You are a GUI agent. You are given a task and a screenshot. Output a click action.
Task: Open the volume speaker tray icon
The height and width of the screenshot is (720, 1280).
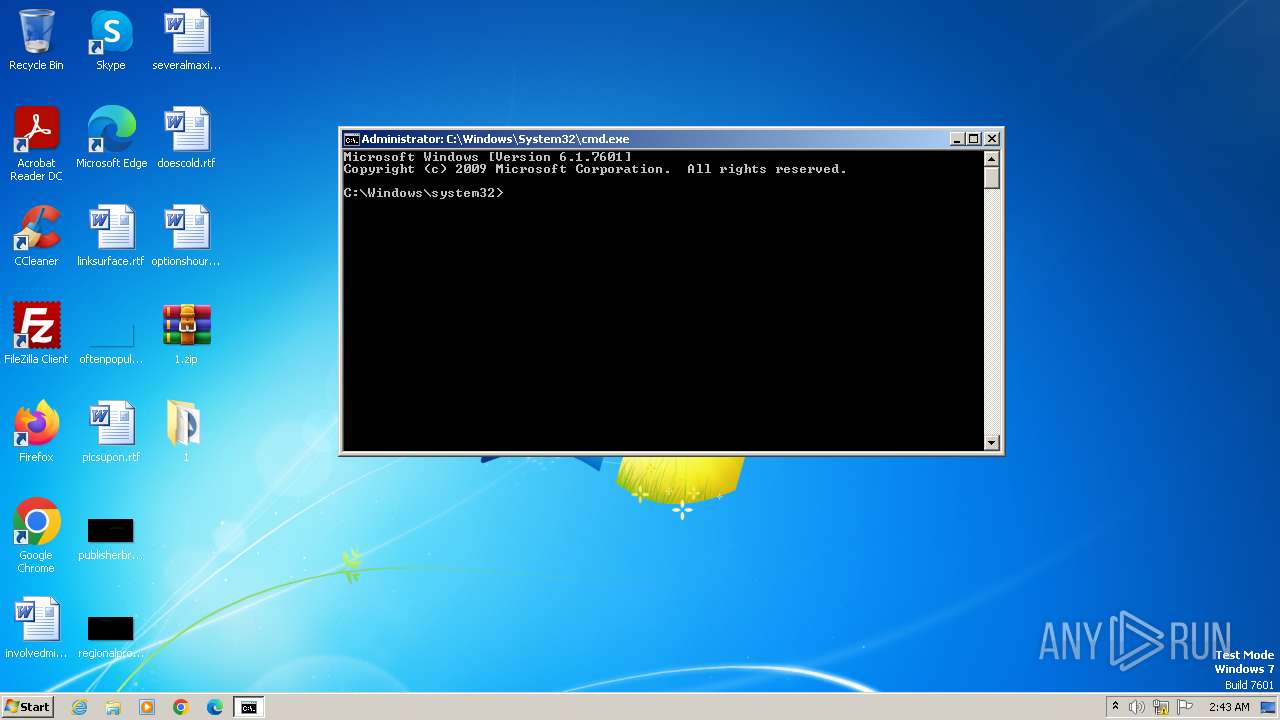tap(1137, 707)
